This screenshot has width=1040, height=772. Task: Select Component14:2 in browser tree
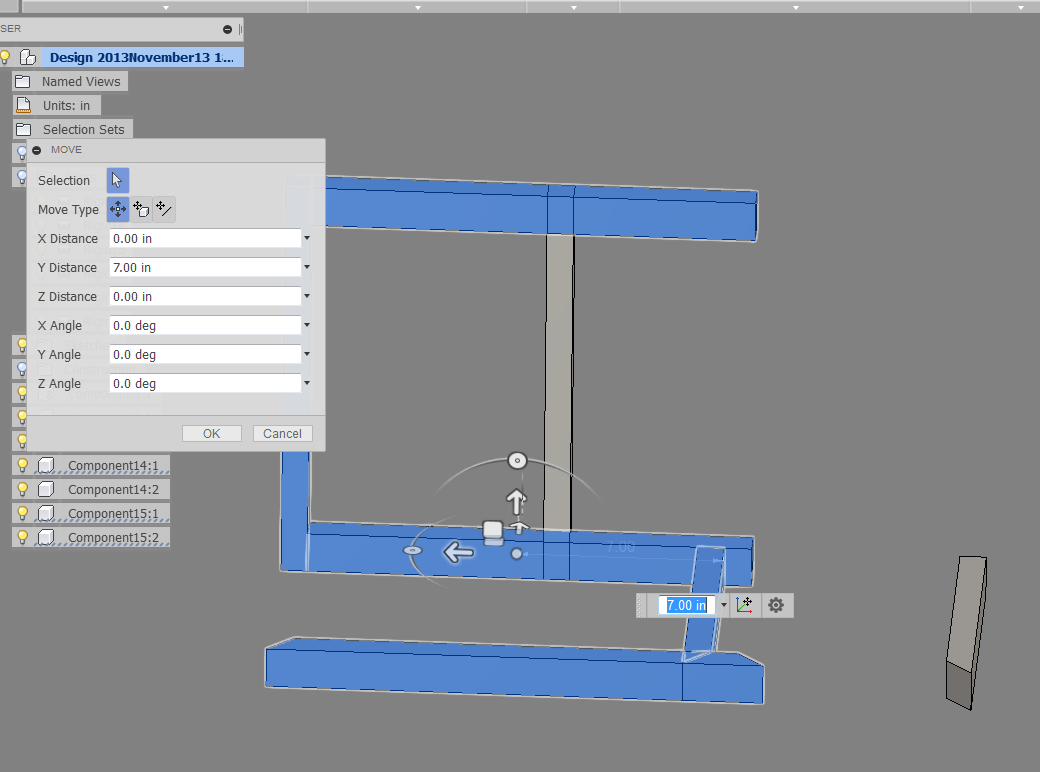[x=113, y=489]
